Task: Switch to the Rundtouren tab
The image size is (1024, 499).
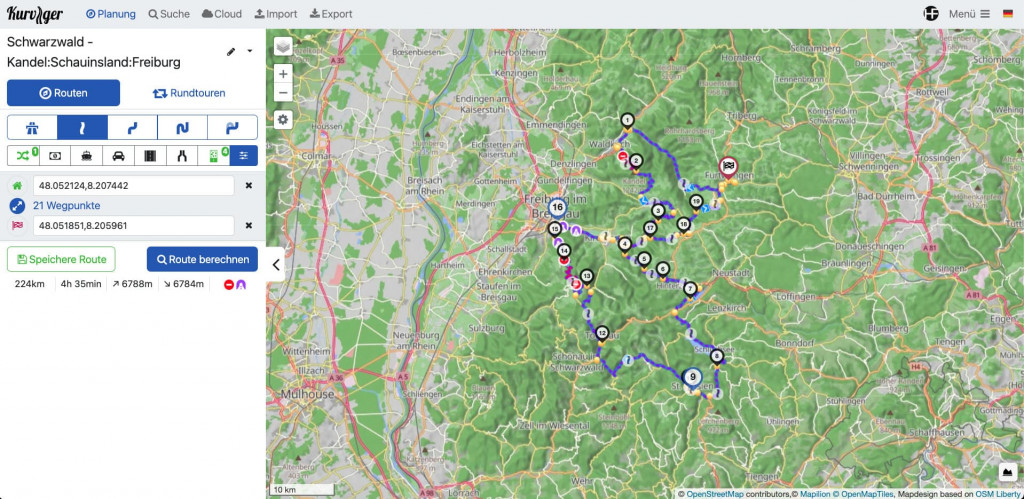Action: [x=188, y=93]
